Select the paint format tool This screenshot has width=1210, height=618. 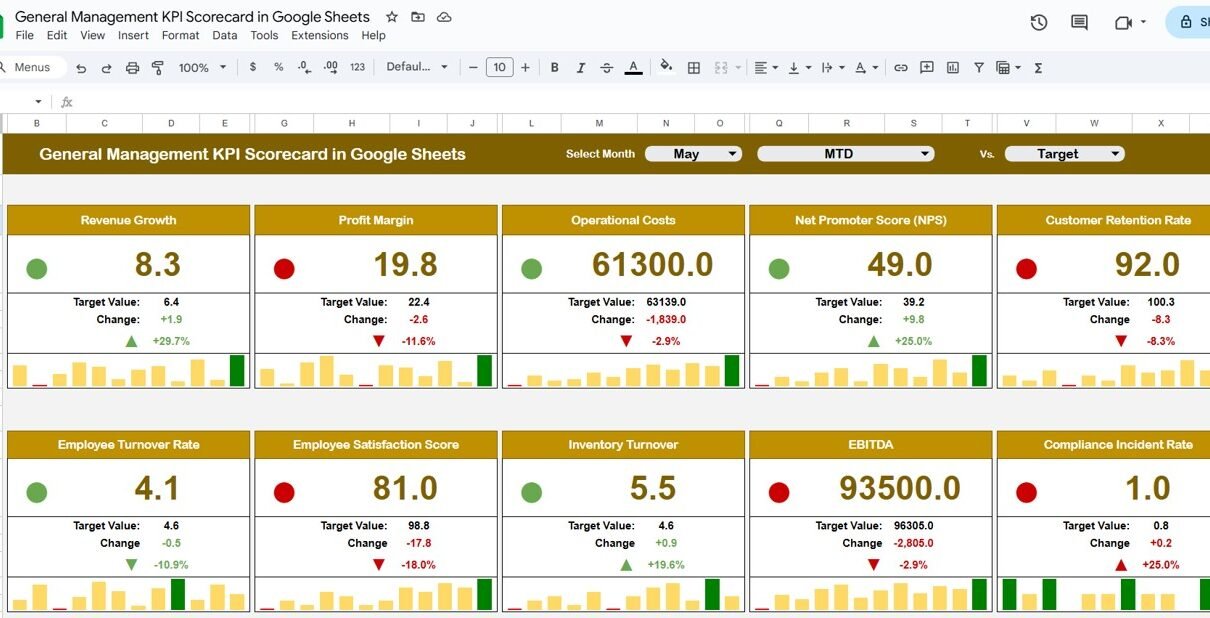[157, 68]
